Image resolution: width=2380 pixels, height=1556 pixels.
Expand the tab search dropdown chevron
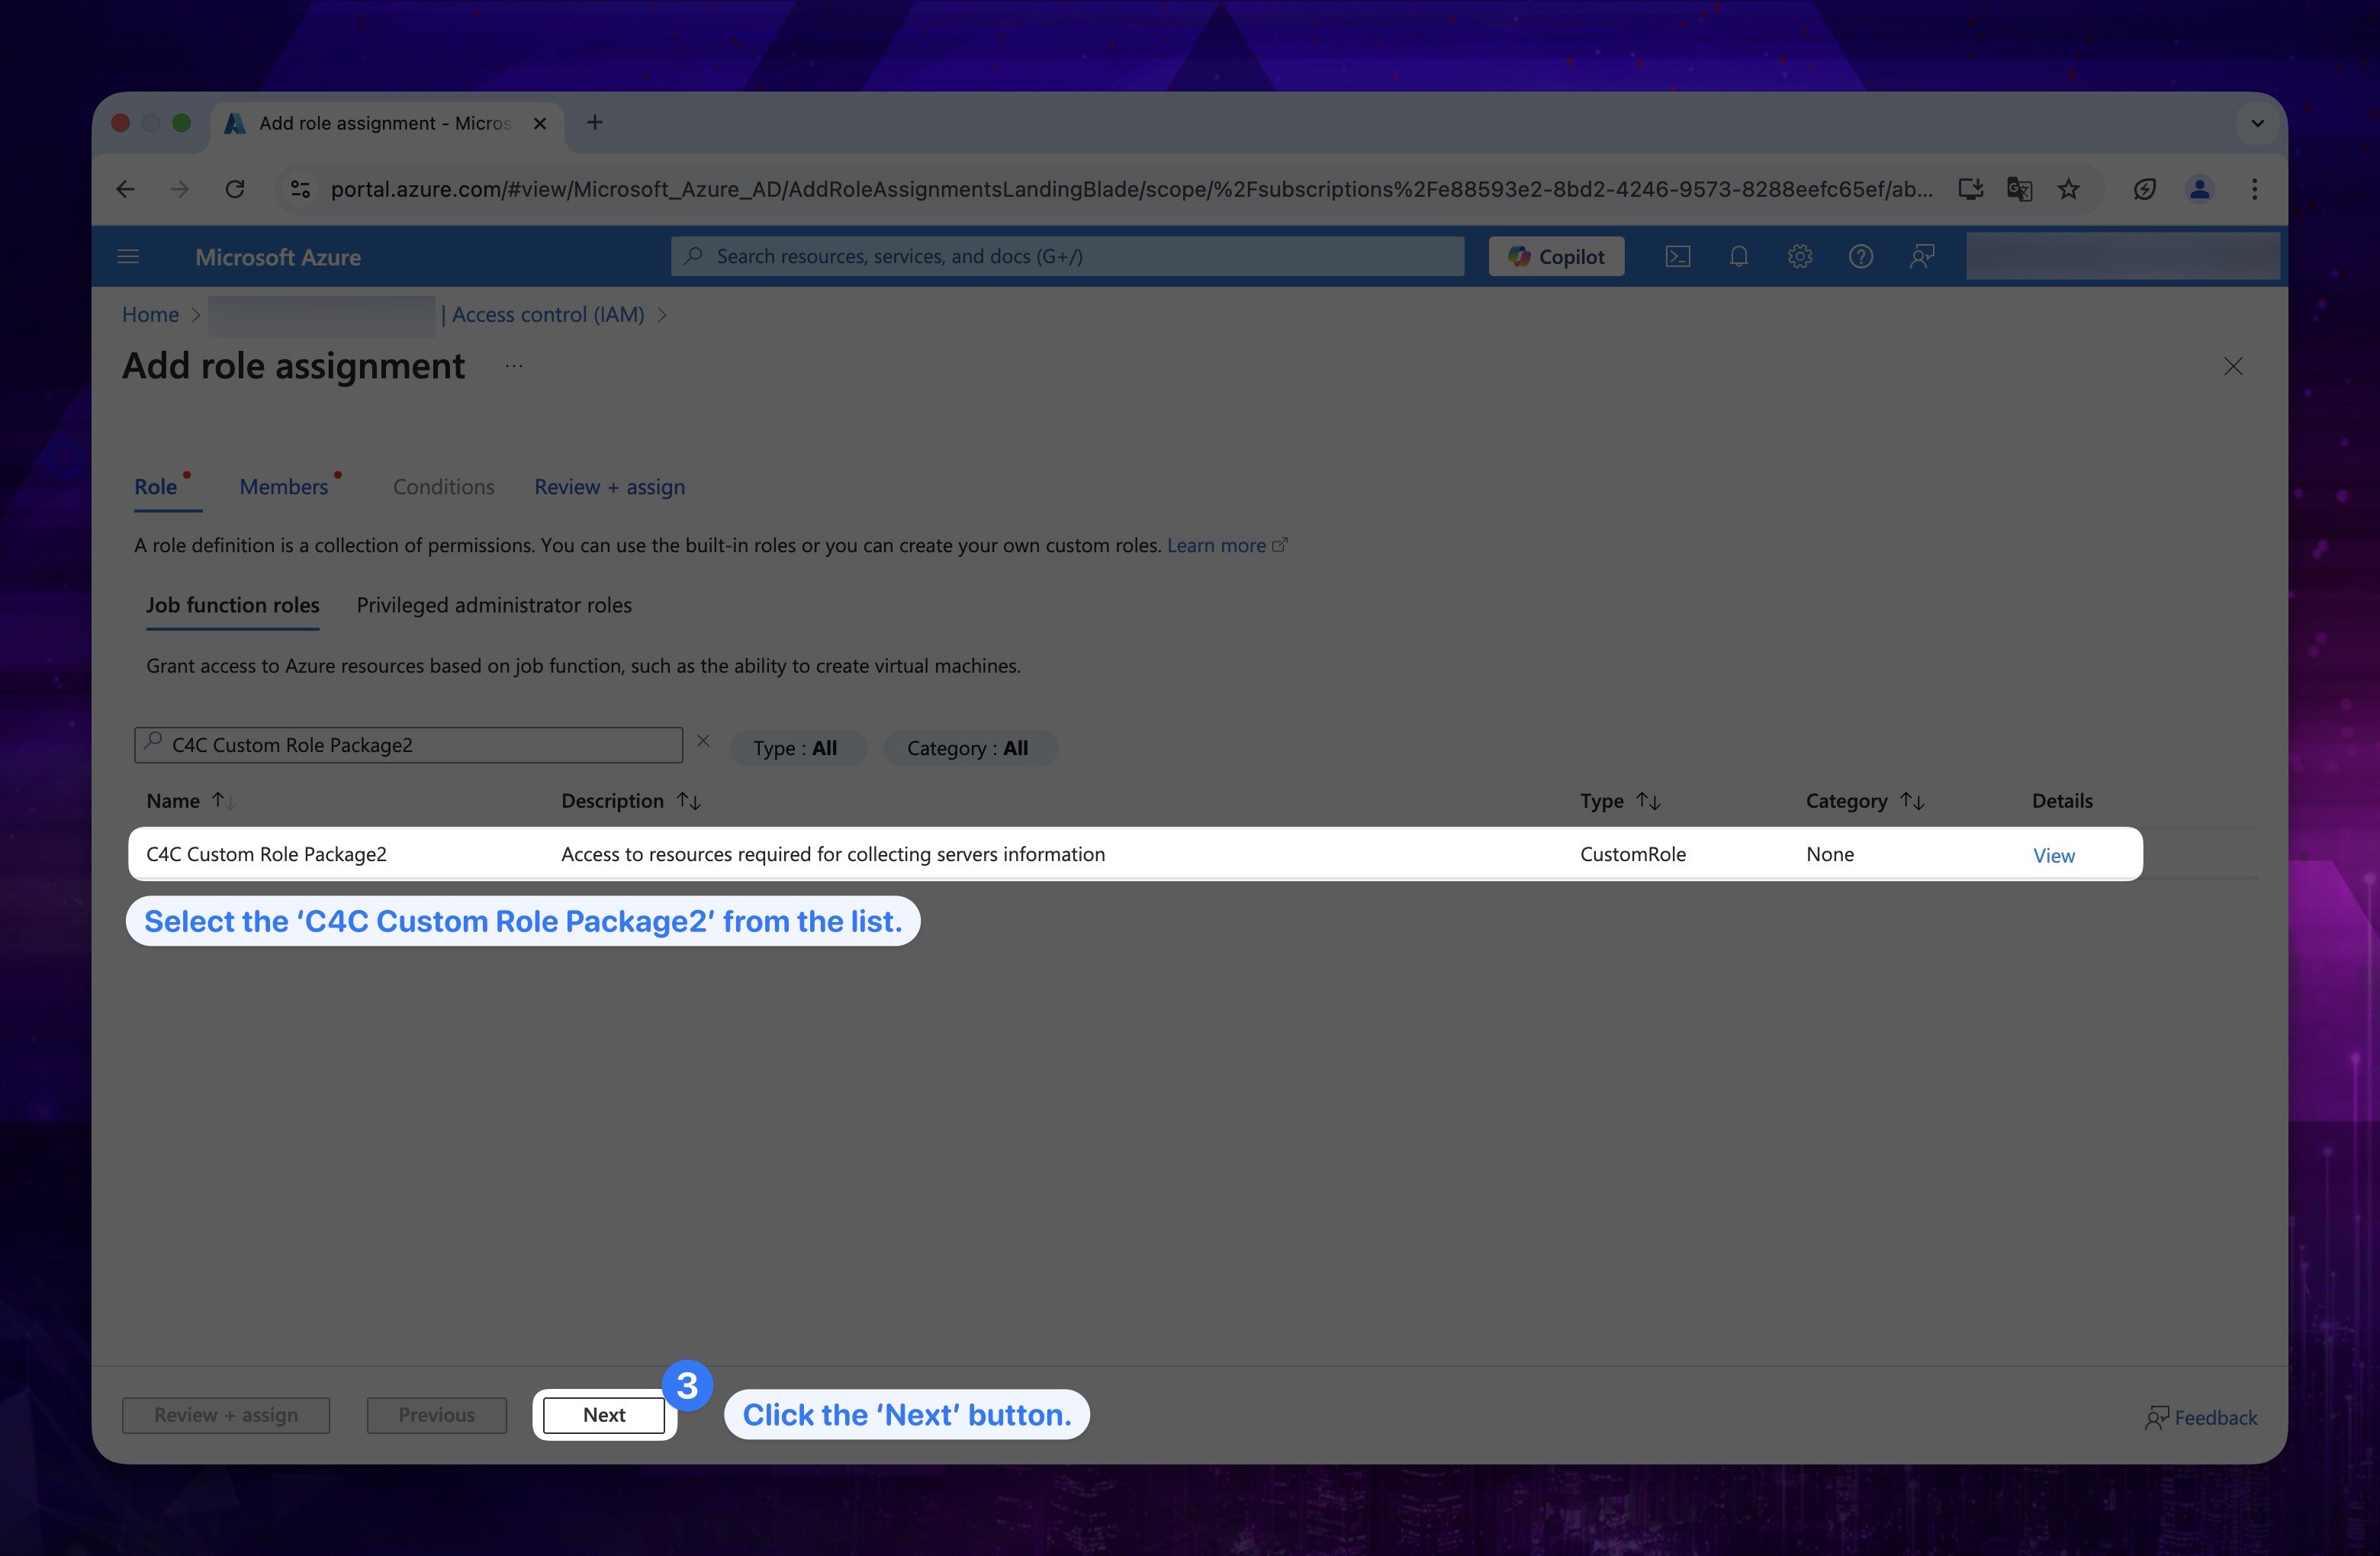(x=2257, y=123)
